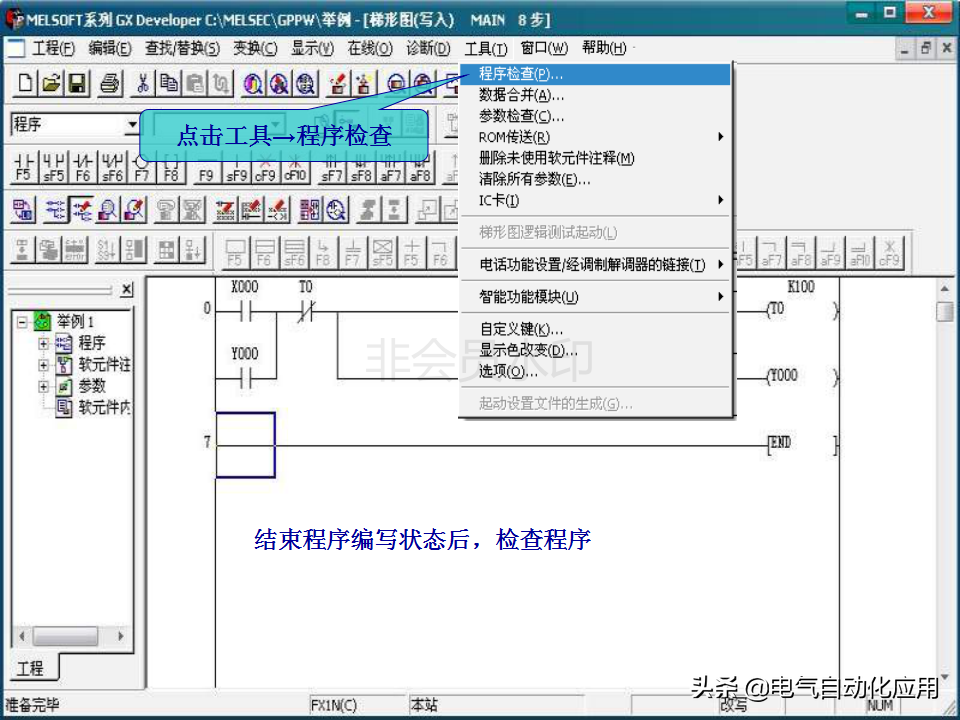This screenshot has height=720, width=960.
Task: Choose 显示色改变(D) menu entry
Action: [x=594, y=350]
